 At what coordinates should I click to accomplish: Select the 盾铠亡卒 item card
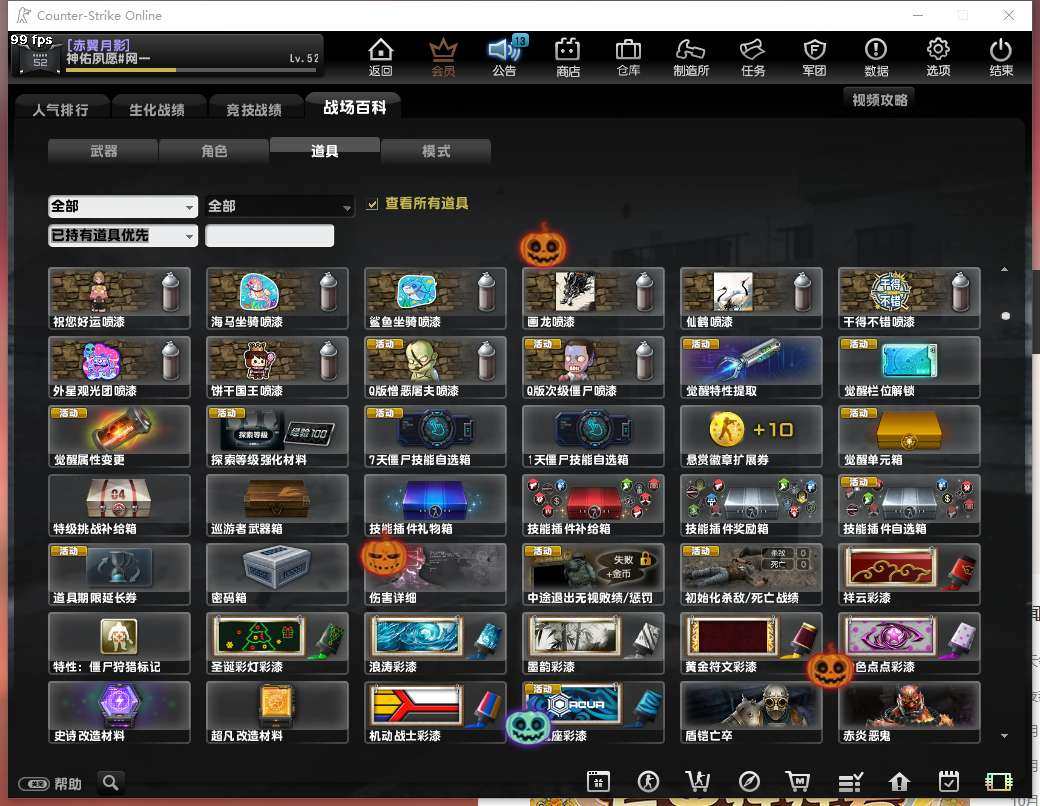(751, 712)
